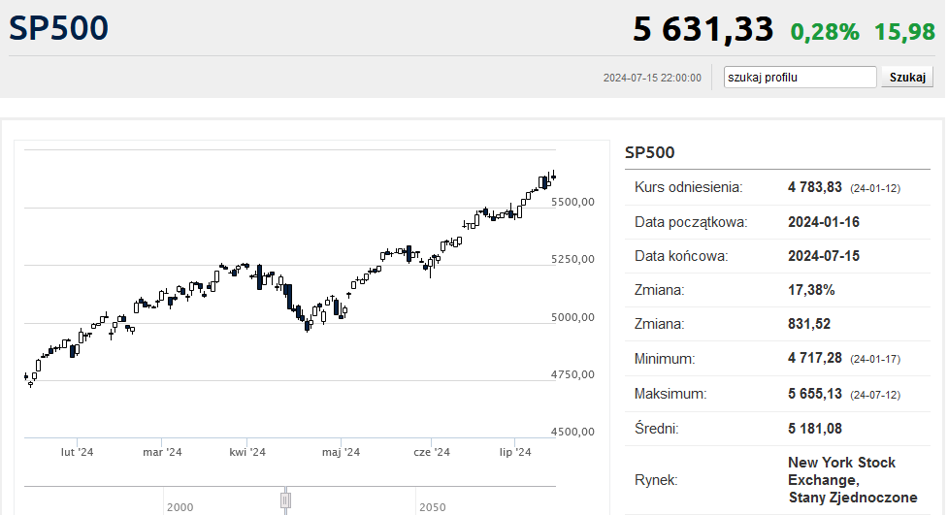Click the 5500,00 price axis label
This screenshot has height=515, width=948.
[573, 202]
